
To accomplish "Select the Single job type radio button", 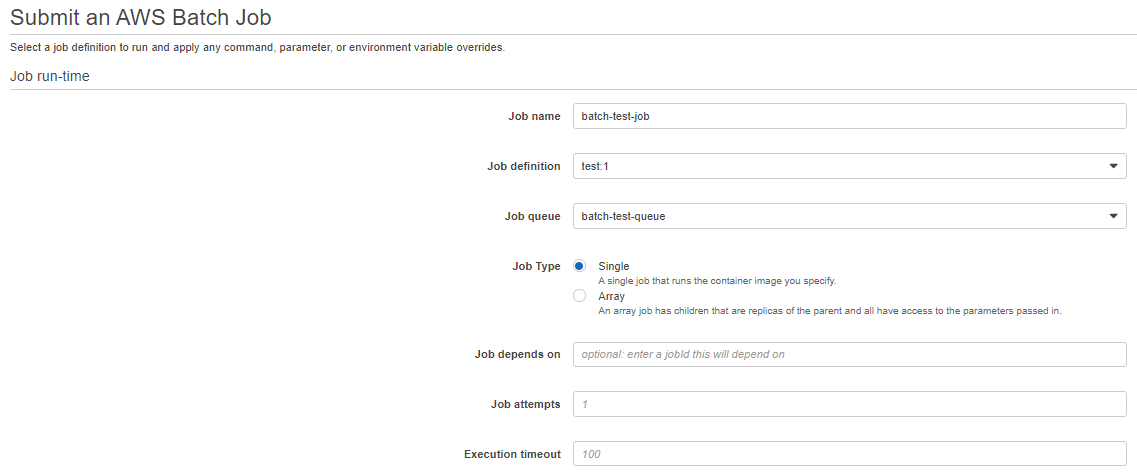I will click(x=579, y=266).
